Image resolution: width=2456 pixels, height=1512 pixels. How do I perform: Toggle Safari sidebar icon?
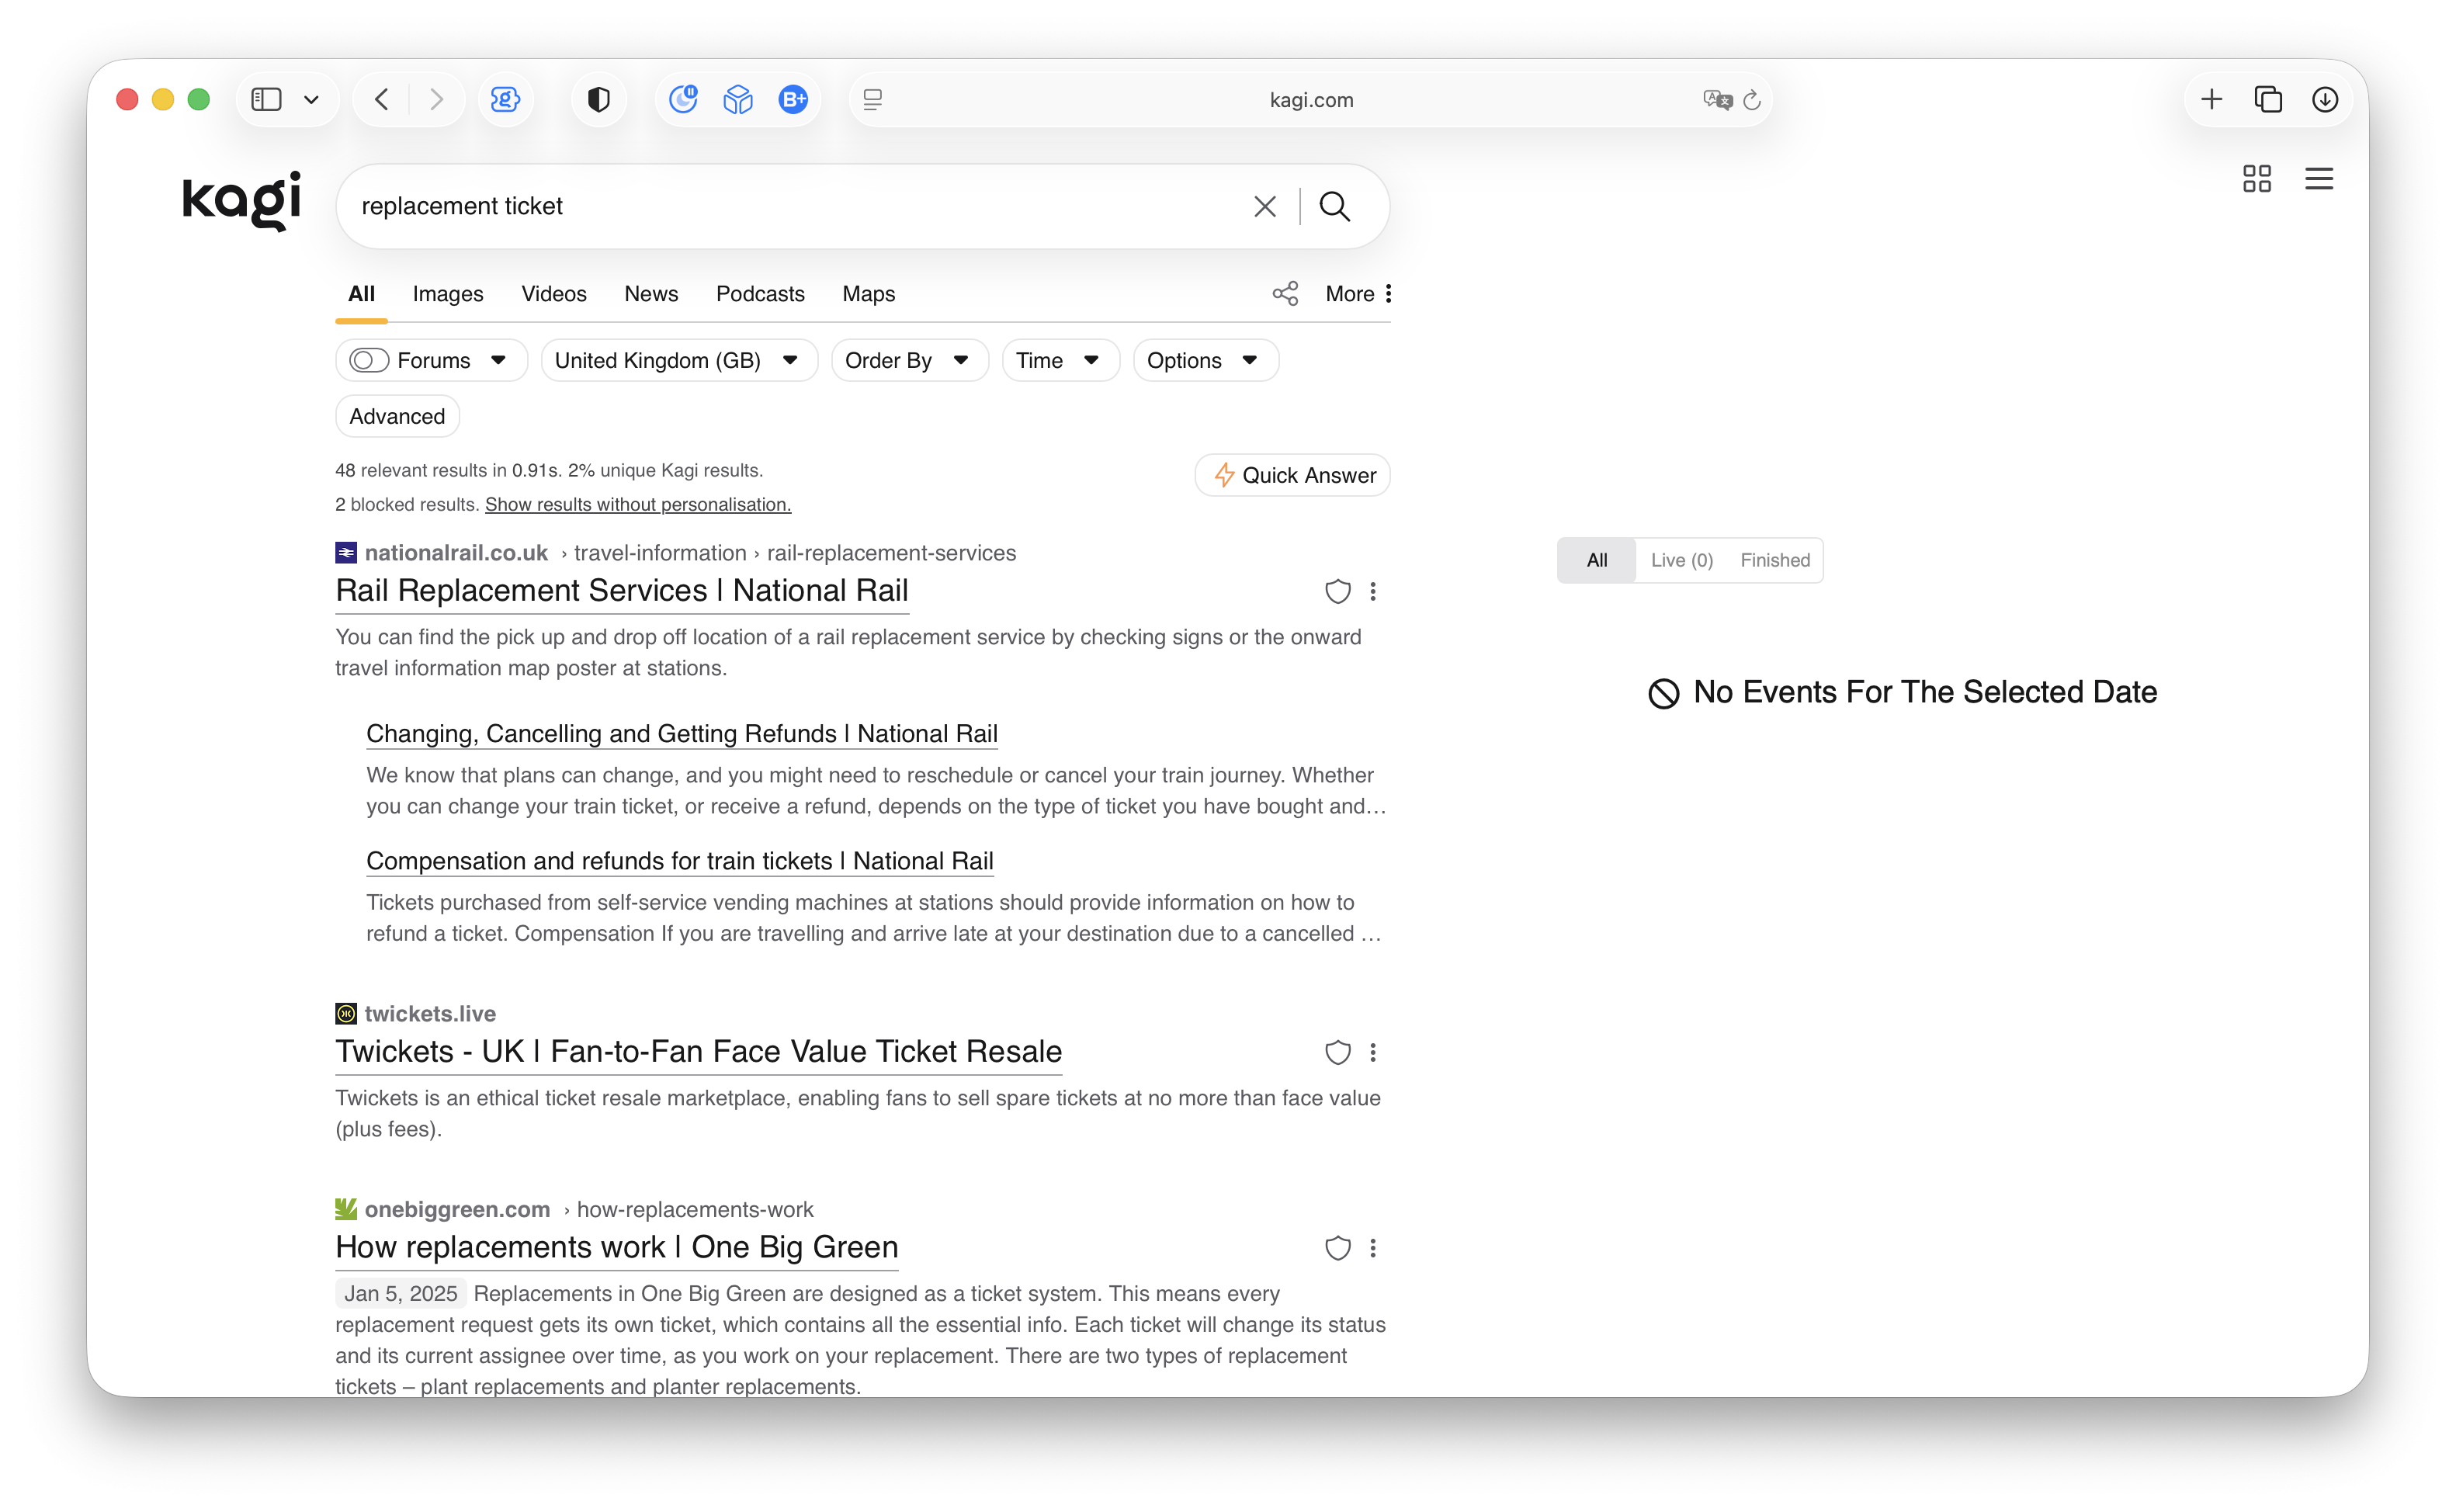266,99
